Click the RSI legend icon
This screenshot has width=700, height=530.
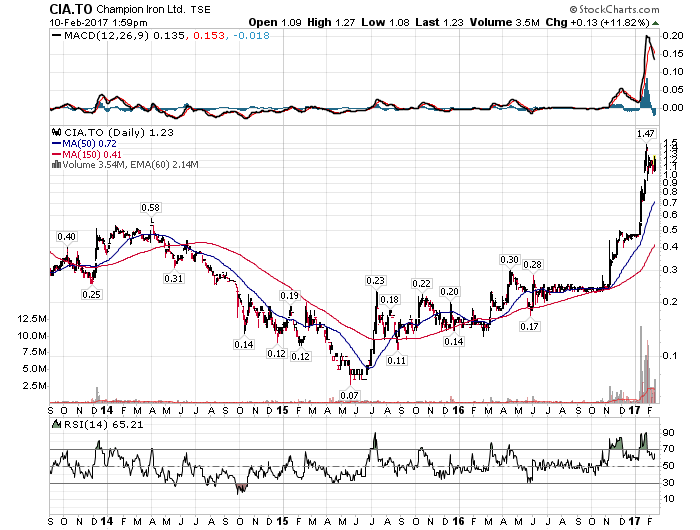point(56,424)
